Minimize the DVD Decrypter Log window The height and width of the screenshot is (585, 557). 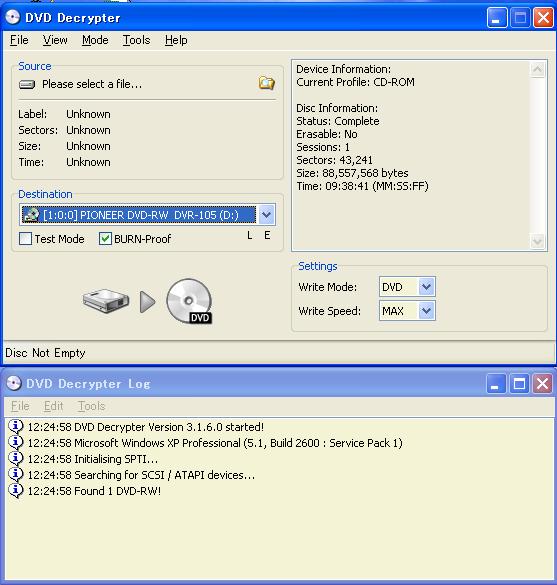point(496,384)
